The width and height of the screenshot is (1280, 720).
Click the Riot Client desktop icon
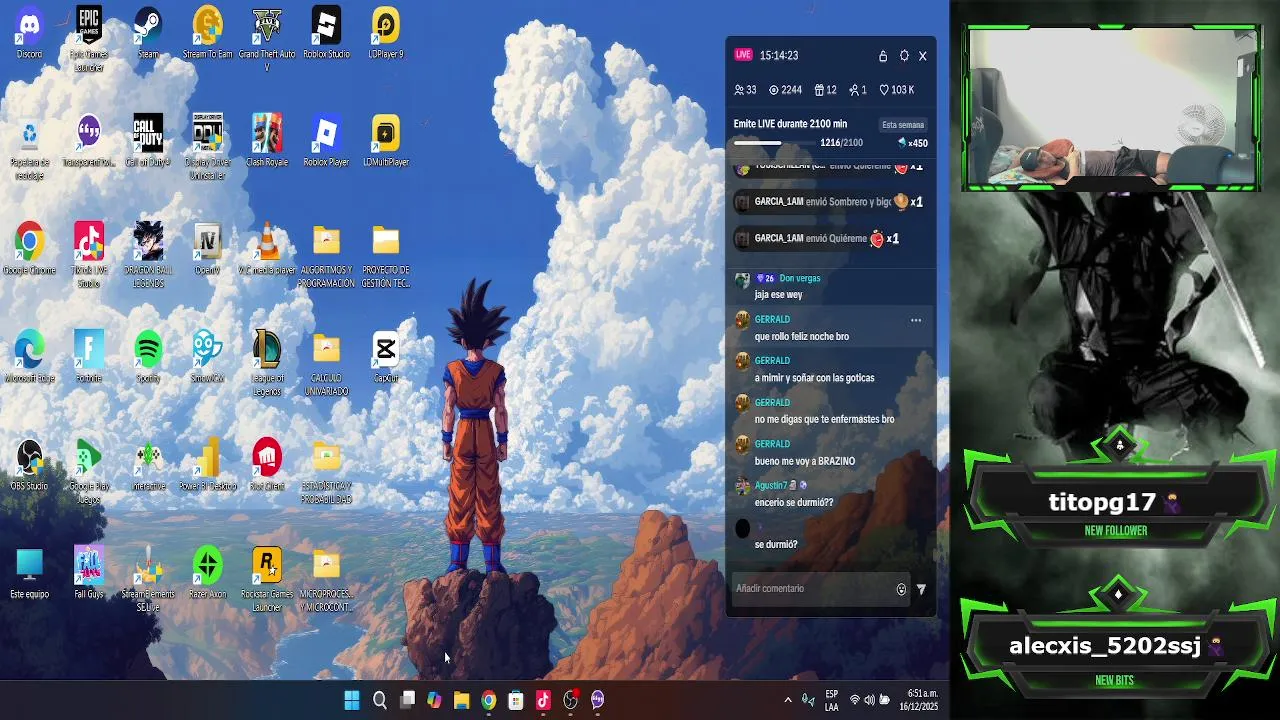[x=267, y=465]
